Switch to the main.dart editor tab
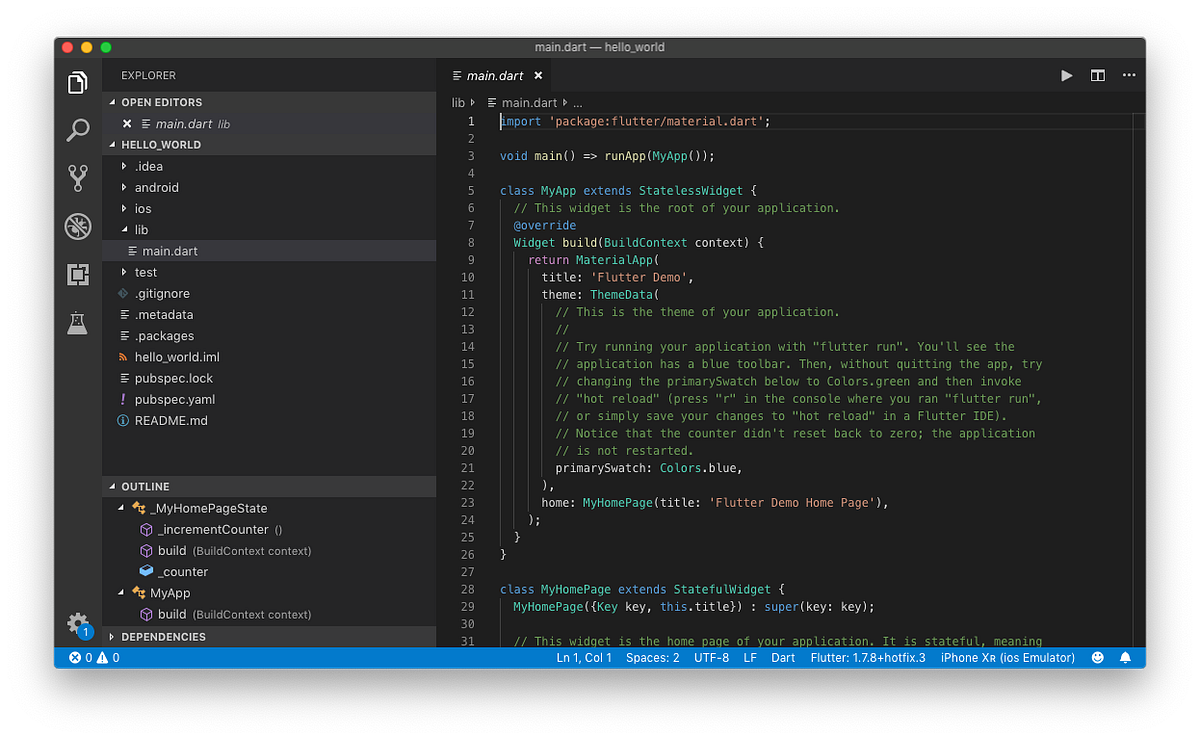 point(493,75)
